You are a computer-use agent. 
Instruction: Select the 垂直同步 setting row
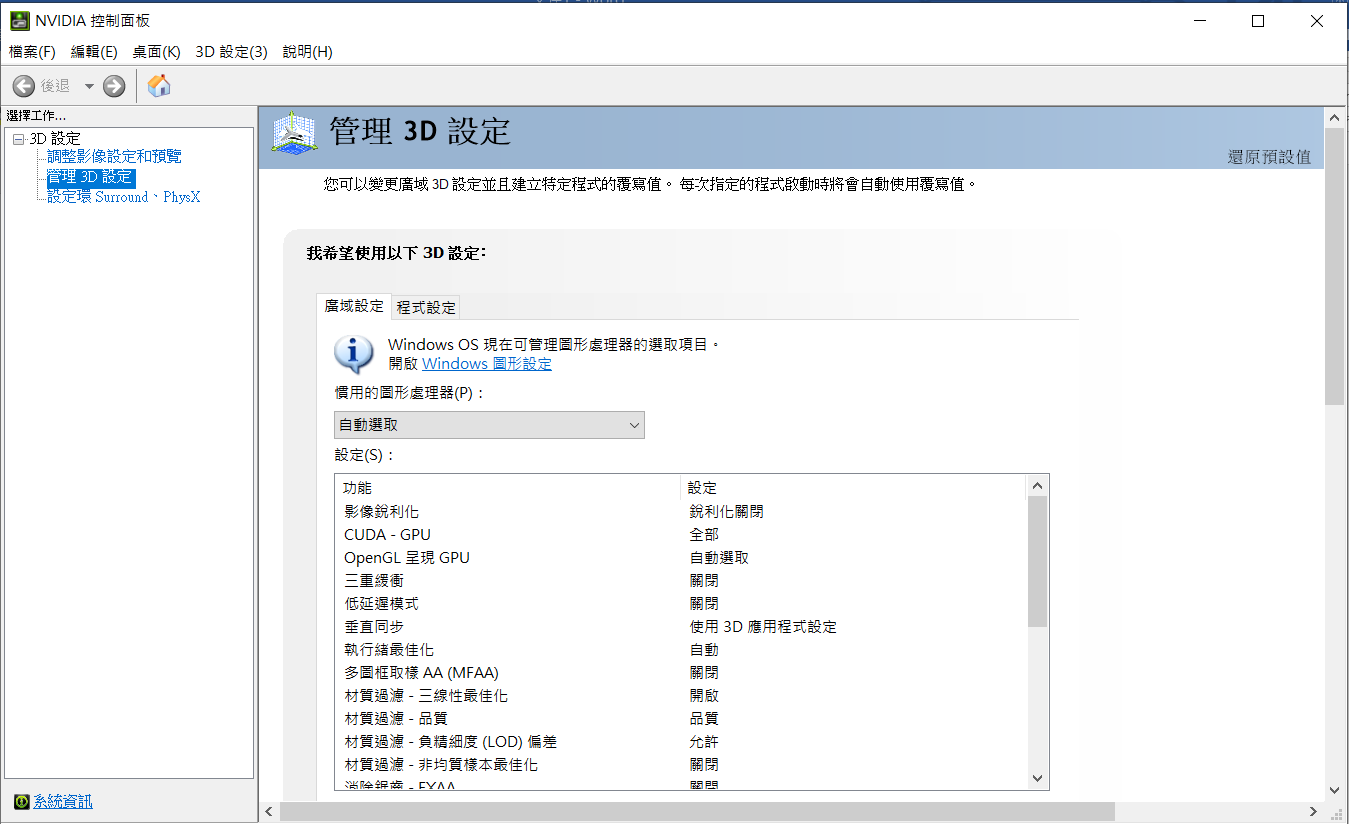tap(374, 627)
